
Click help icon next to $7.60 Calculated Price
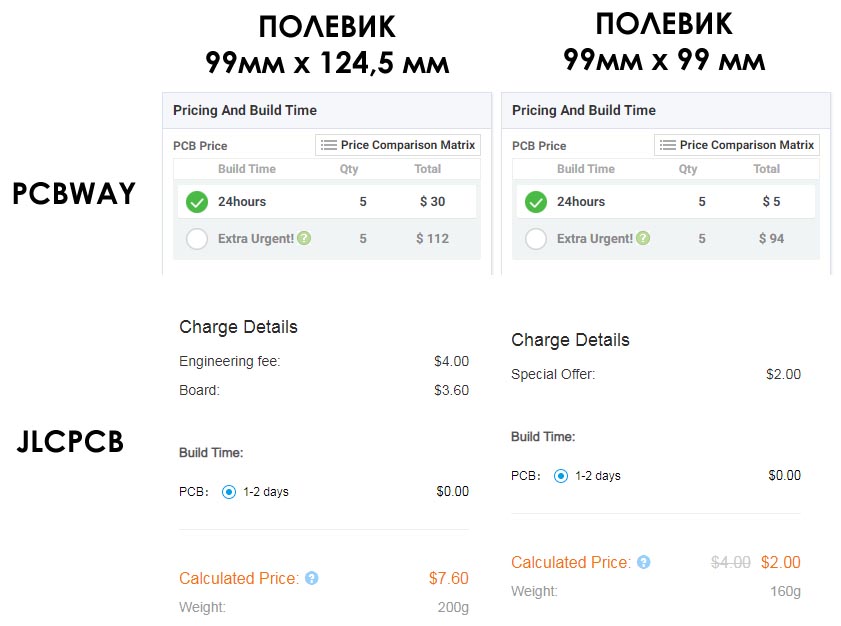tap(312, 578)
